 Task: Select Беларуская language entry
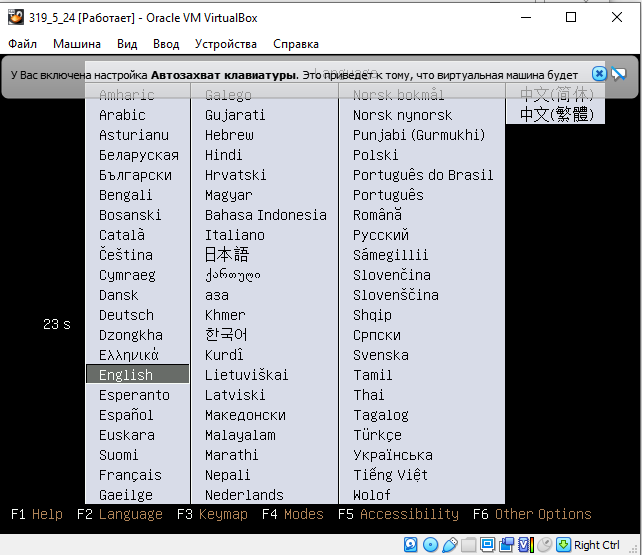139,155
